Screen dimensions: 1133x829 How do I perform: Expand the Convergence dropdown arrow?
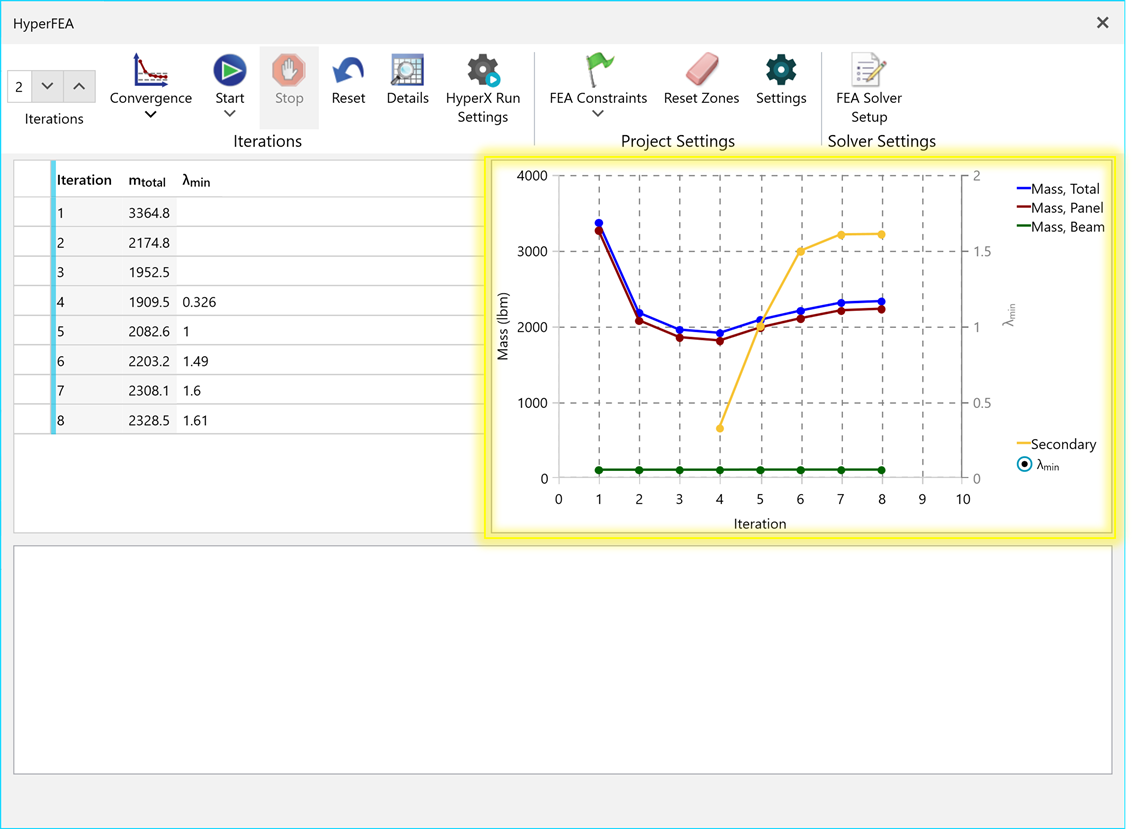(150, 114)
